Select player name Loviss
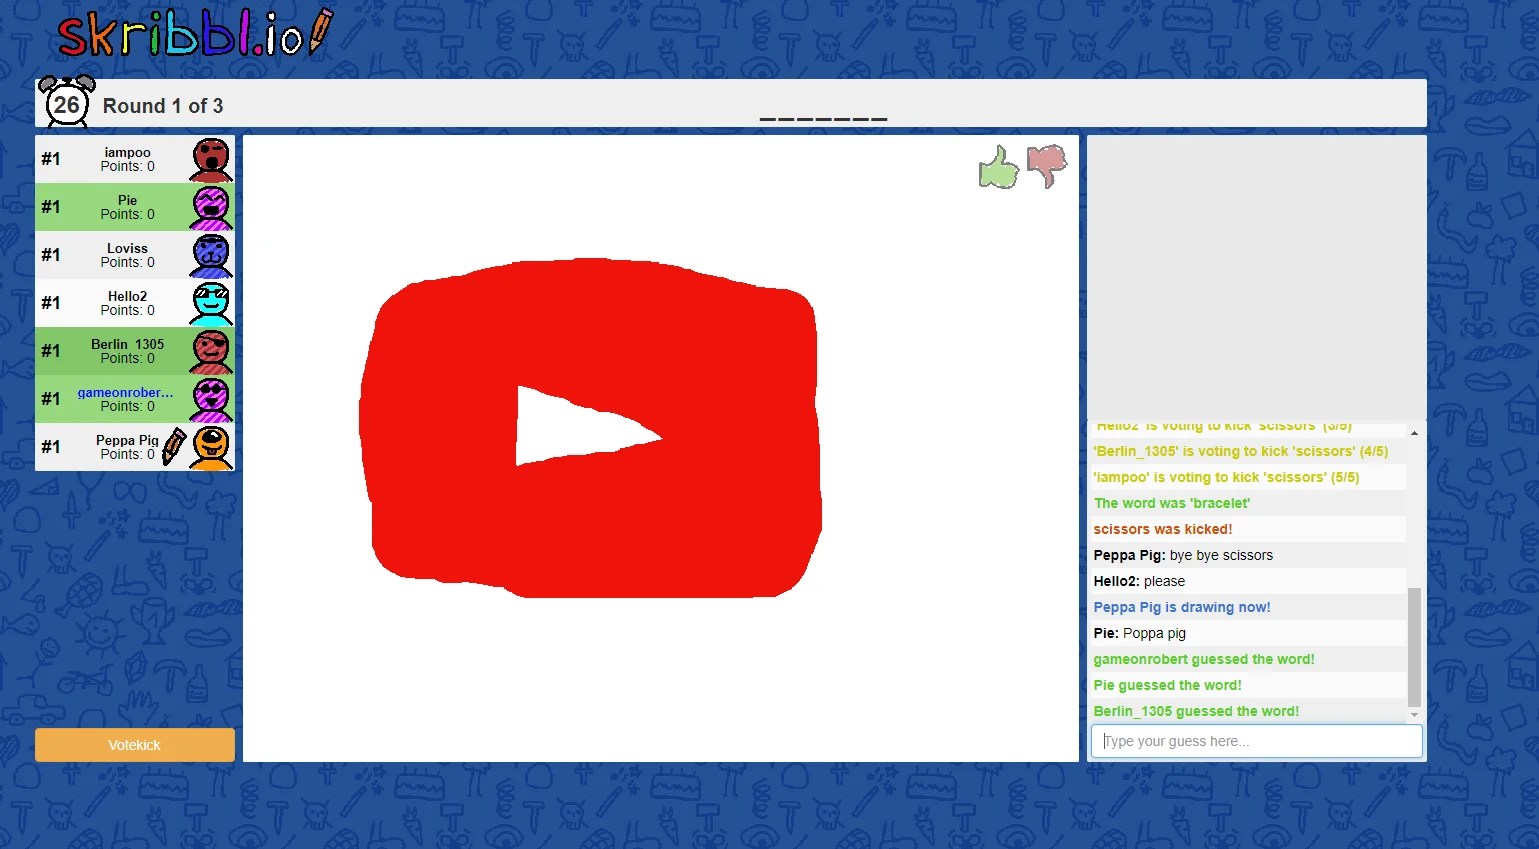Image resolution: width=1539 pixels, height=849 pixels. [x=127, y=248]
